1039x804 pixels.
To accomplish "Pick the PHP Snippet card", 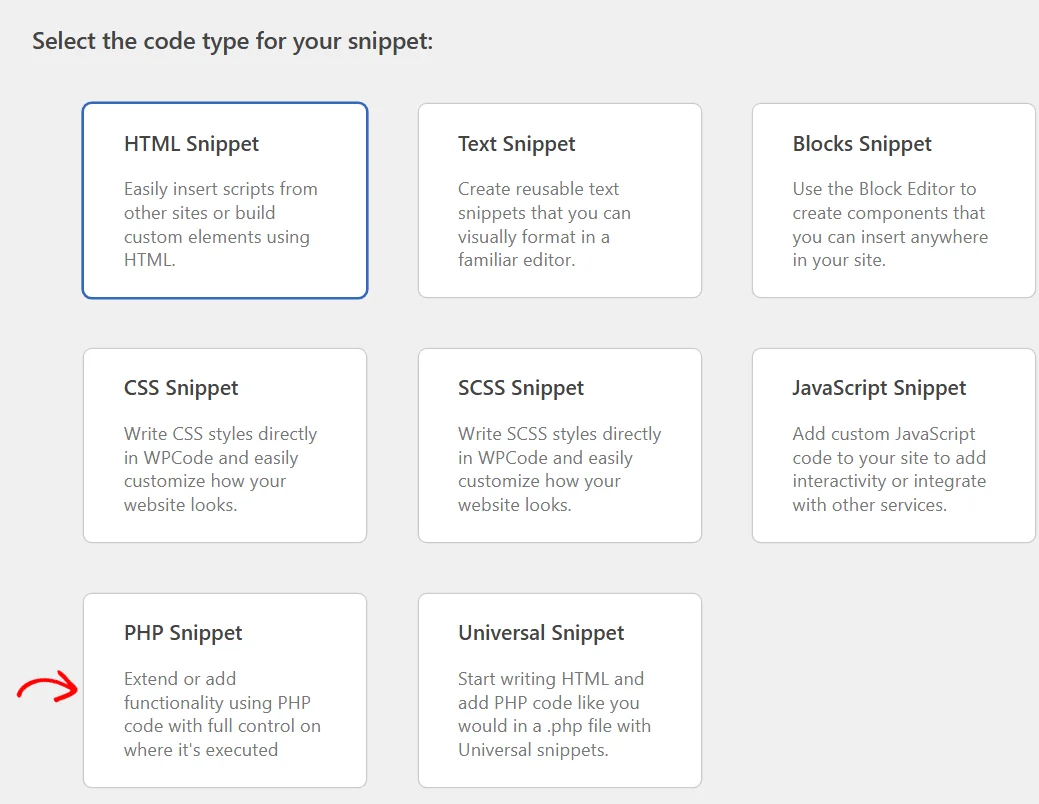I will 225,690.
